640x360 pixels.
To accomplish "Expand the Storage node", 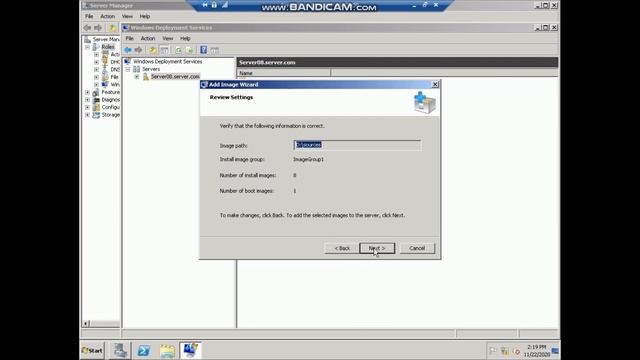I will [x=87, y=115].
